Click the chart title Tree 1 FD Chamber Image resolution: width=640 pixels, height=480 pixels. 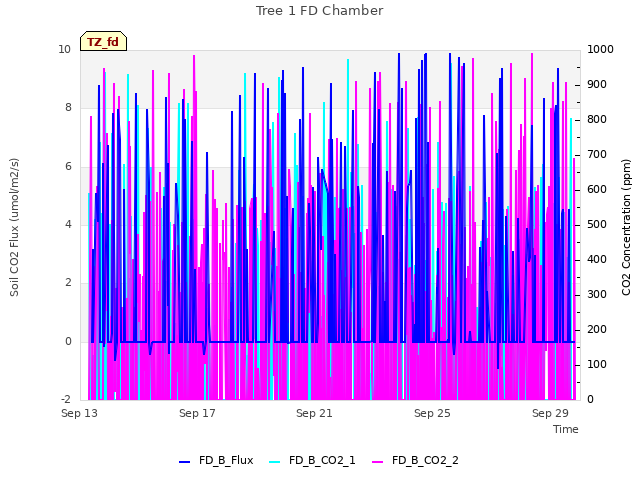pyautogui.click(x=319, y=11)
